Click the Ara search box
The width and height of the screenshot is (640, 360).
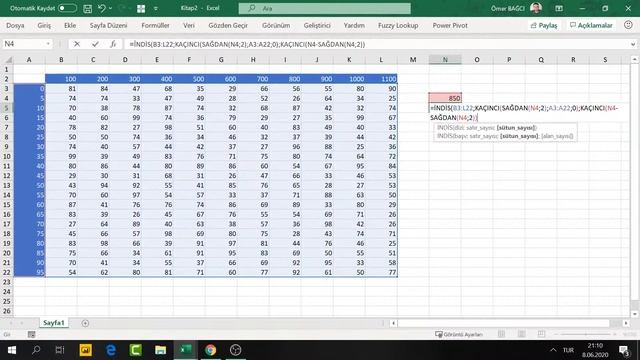pos(324,8)
